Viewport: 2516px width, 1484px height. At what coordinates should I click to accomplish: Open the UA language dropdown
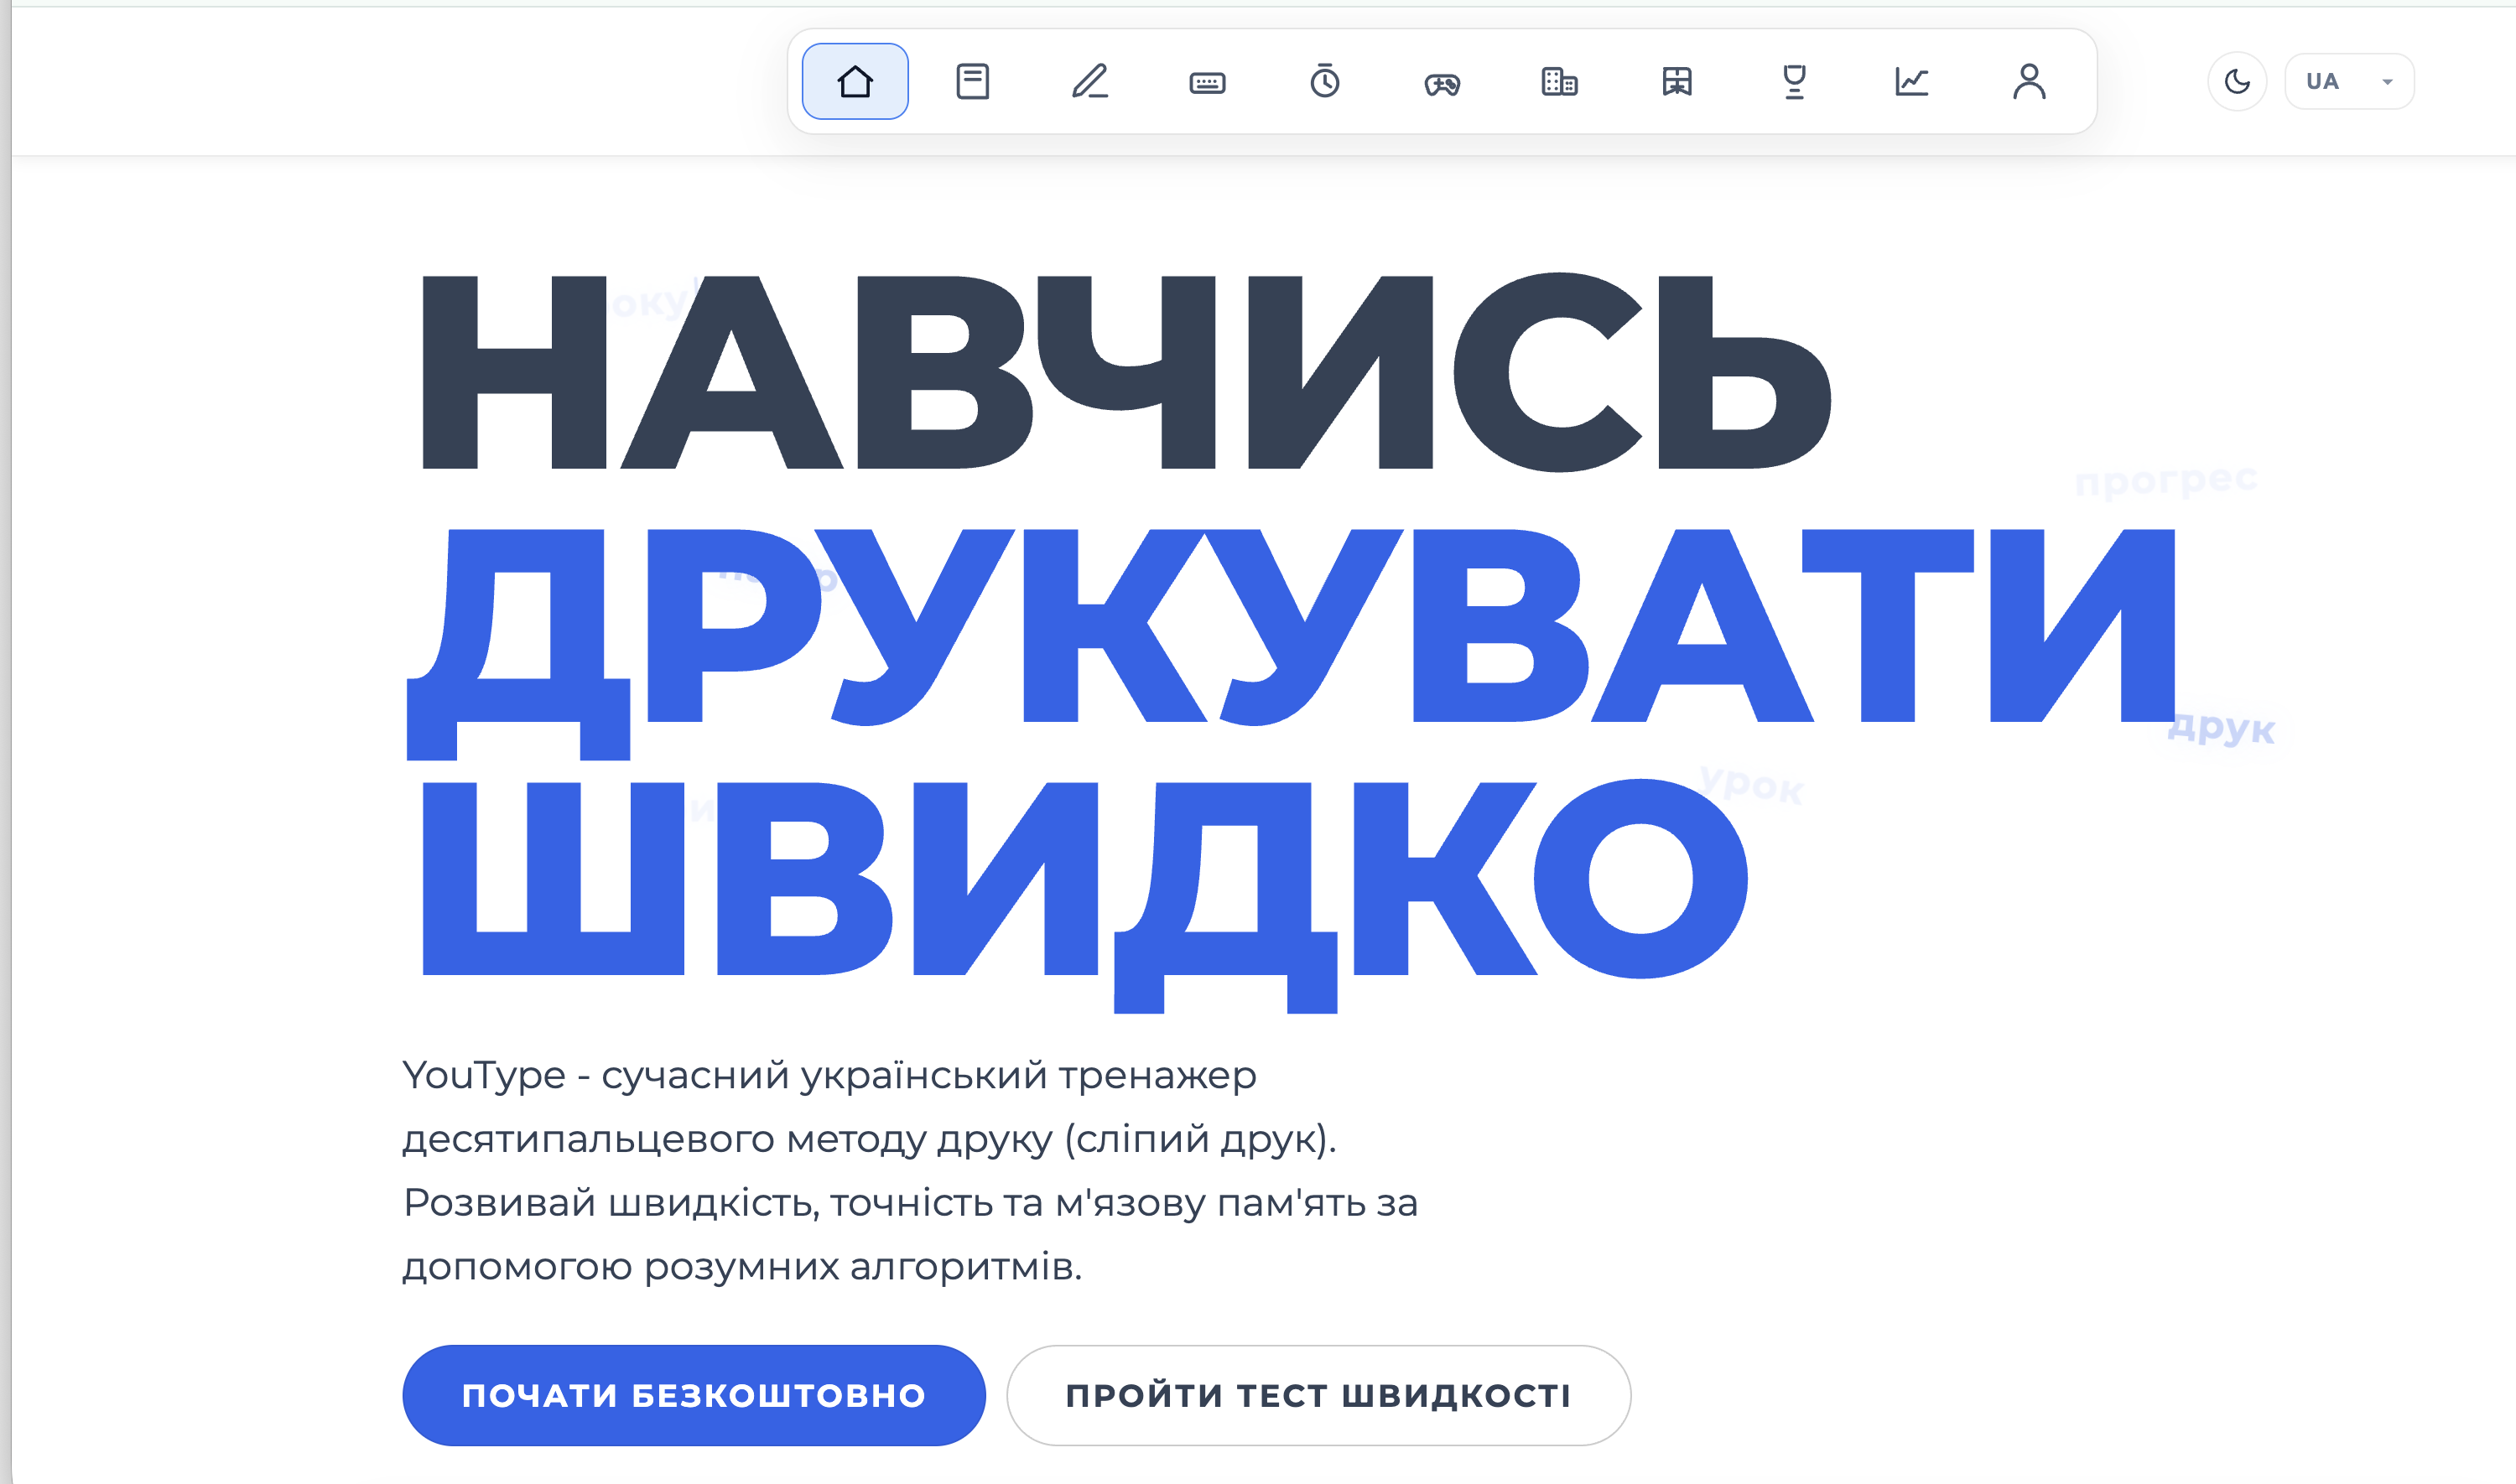click(x=2322, y=81)
